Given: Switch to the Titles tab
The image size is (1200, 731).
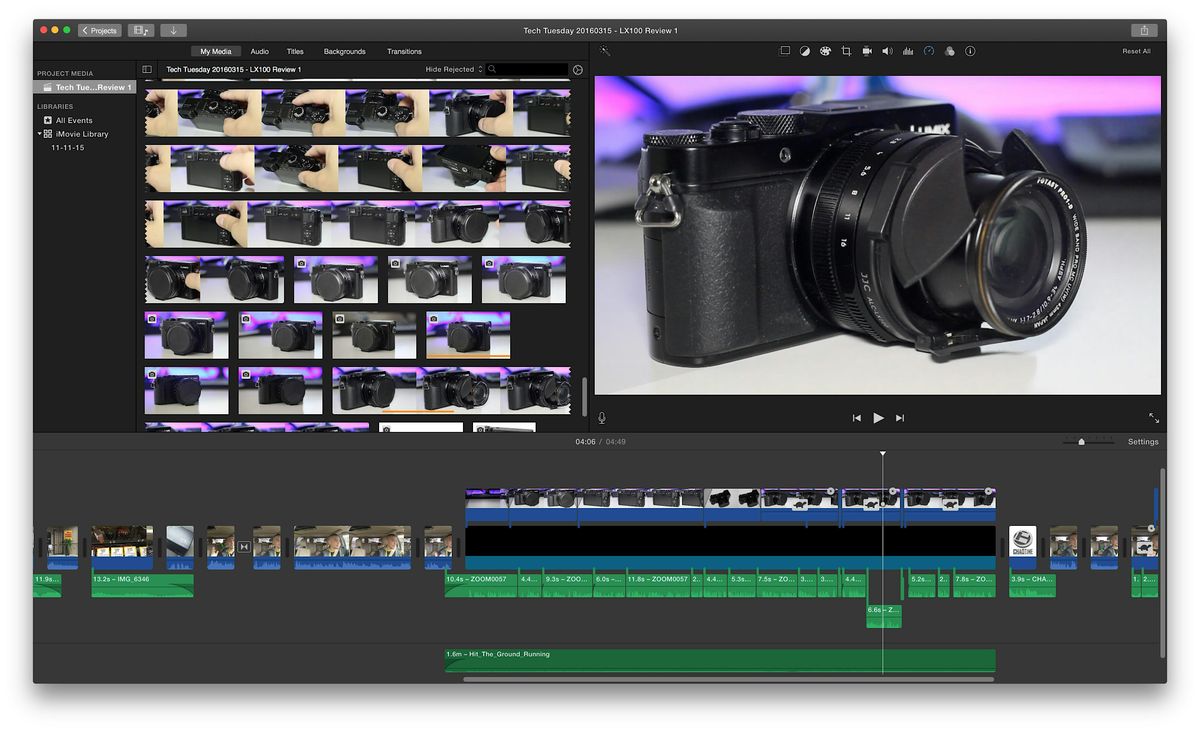Looking at the screenshot, I should coord(295,51).
